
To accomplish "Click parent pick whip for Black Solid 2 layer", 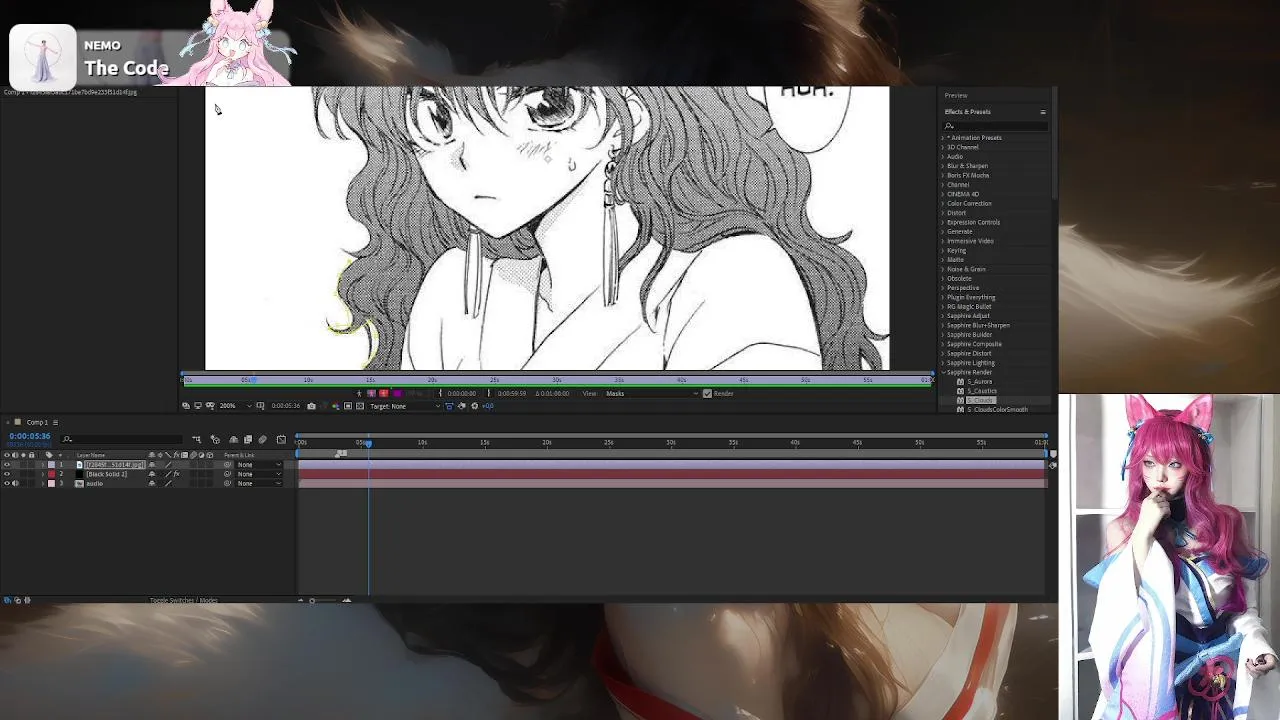I will pyautogui.click(x=227, y=474).
